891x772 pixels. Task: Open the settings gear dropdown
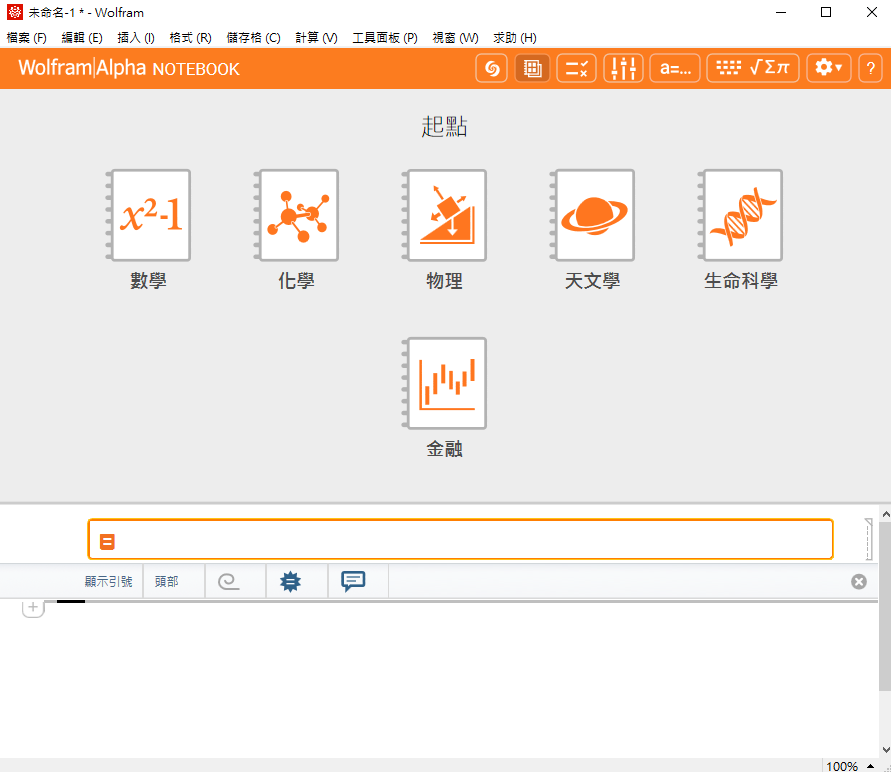827,68
